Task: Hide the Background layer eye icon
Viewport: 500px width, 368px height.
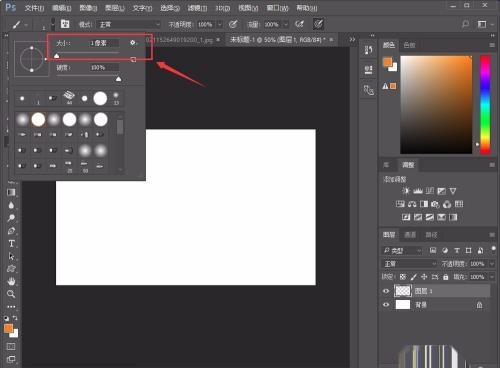Action: (386, 304)
